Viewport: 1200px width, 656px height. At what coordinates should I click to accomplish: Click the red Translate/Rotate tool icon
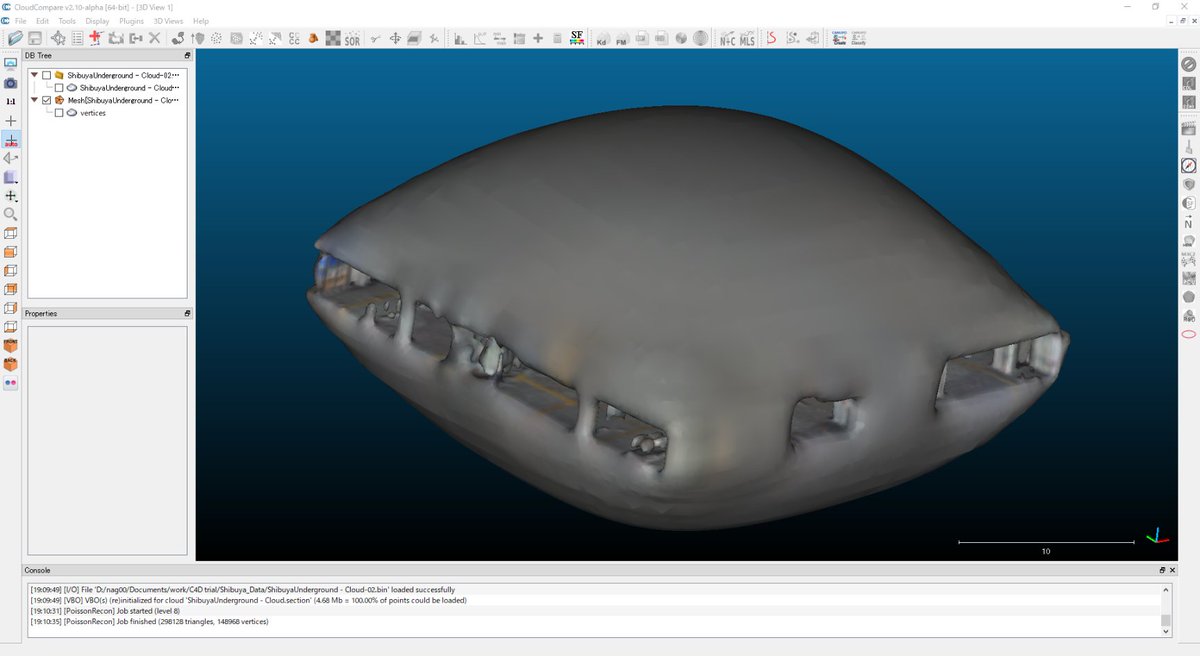tap(96, 39)
